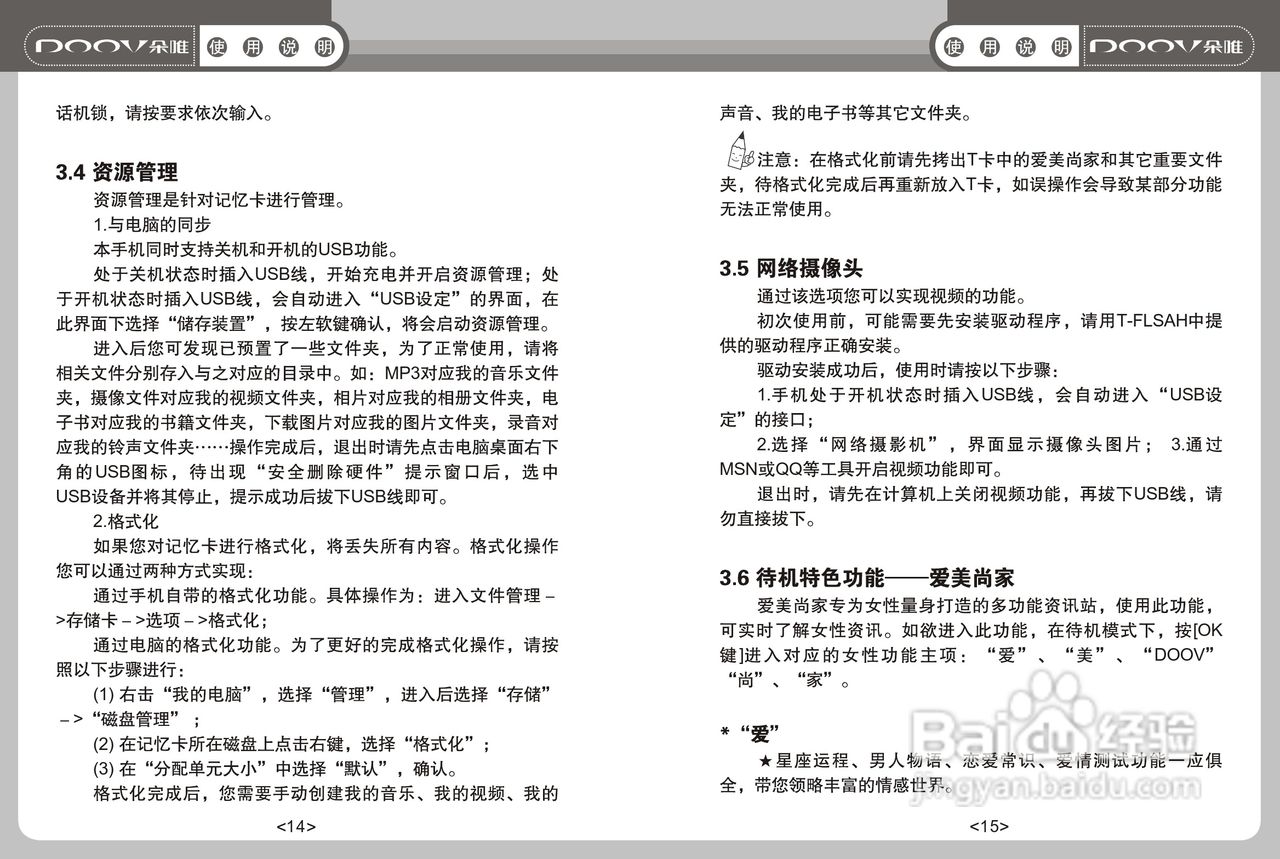The height and width of the screenshot is (859, 1280).
Task: Click line "本手机同时支持关机和开机的USB功能。"
Action: [246, 250]
